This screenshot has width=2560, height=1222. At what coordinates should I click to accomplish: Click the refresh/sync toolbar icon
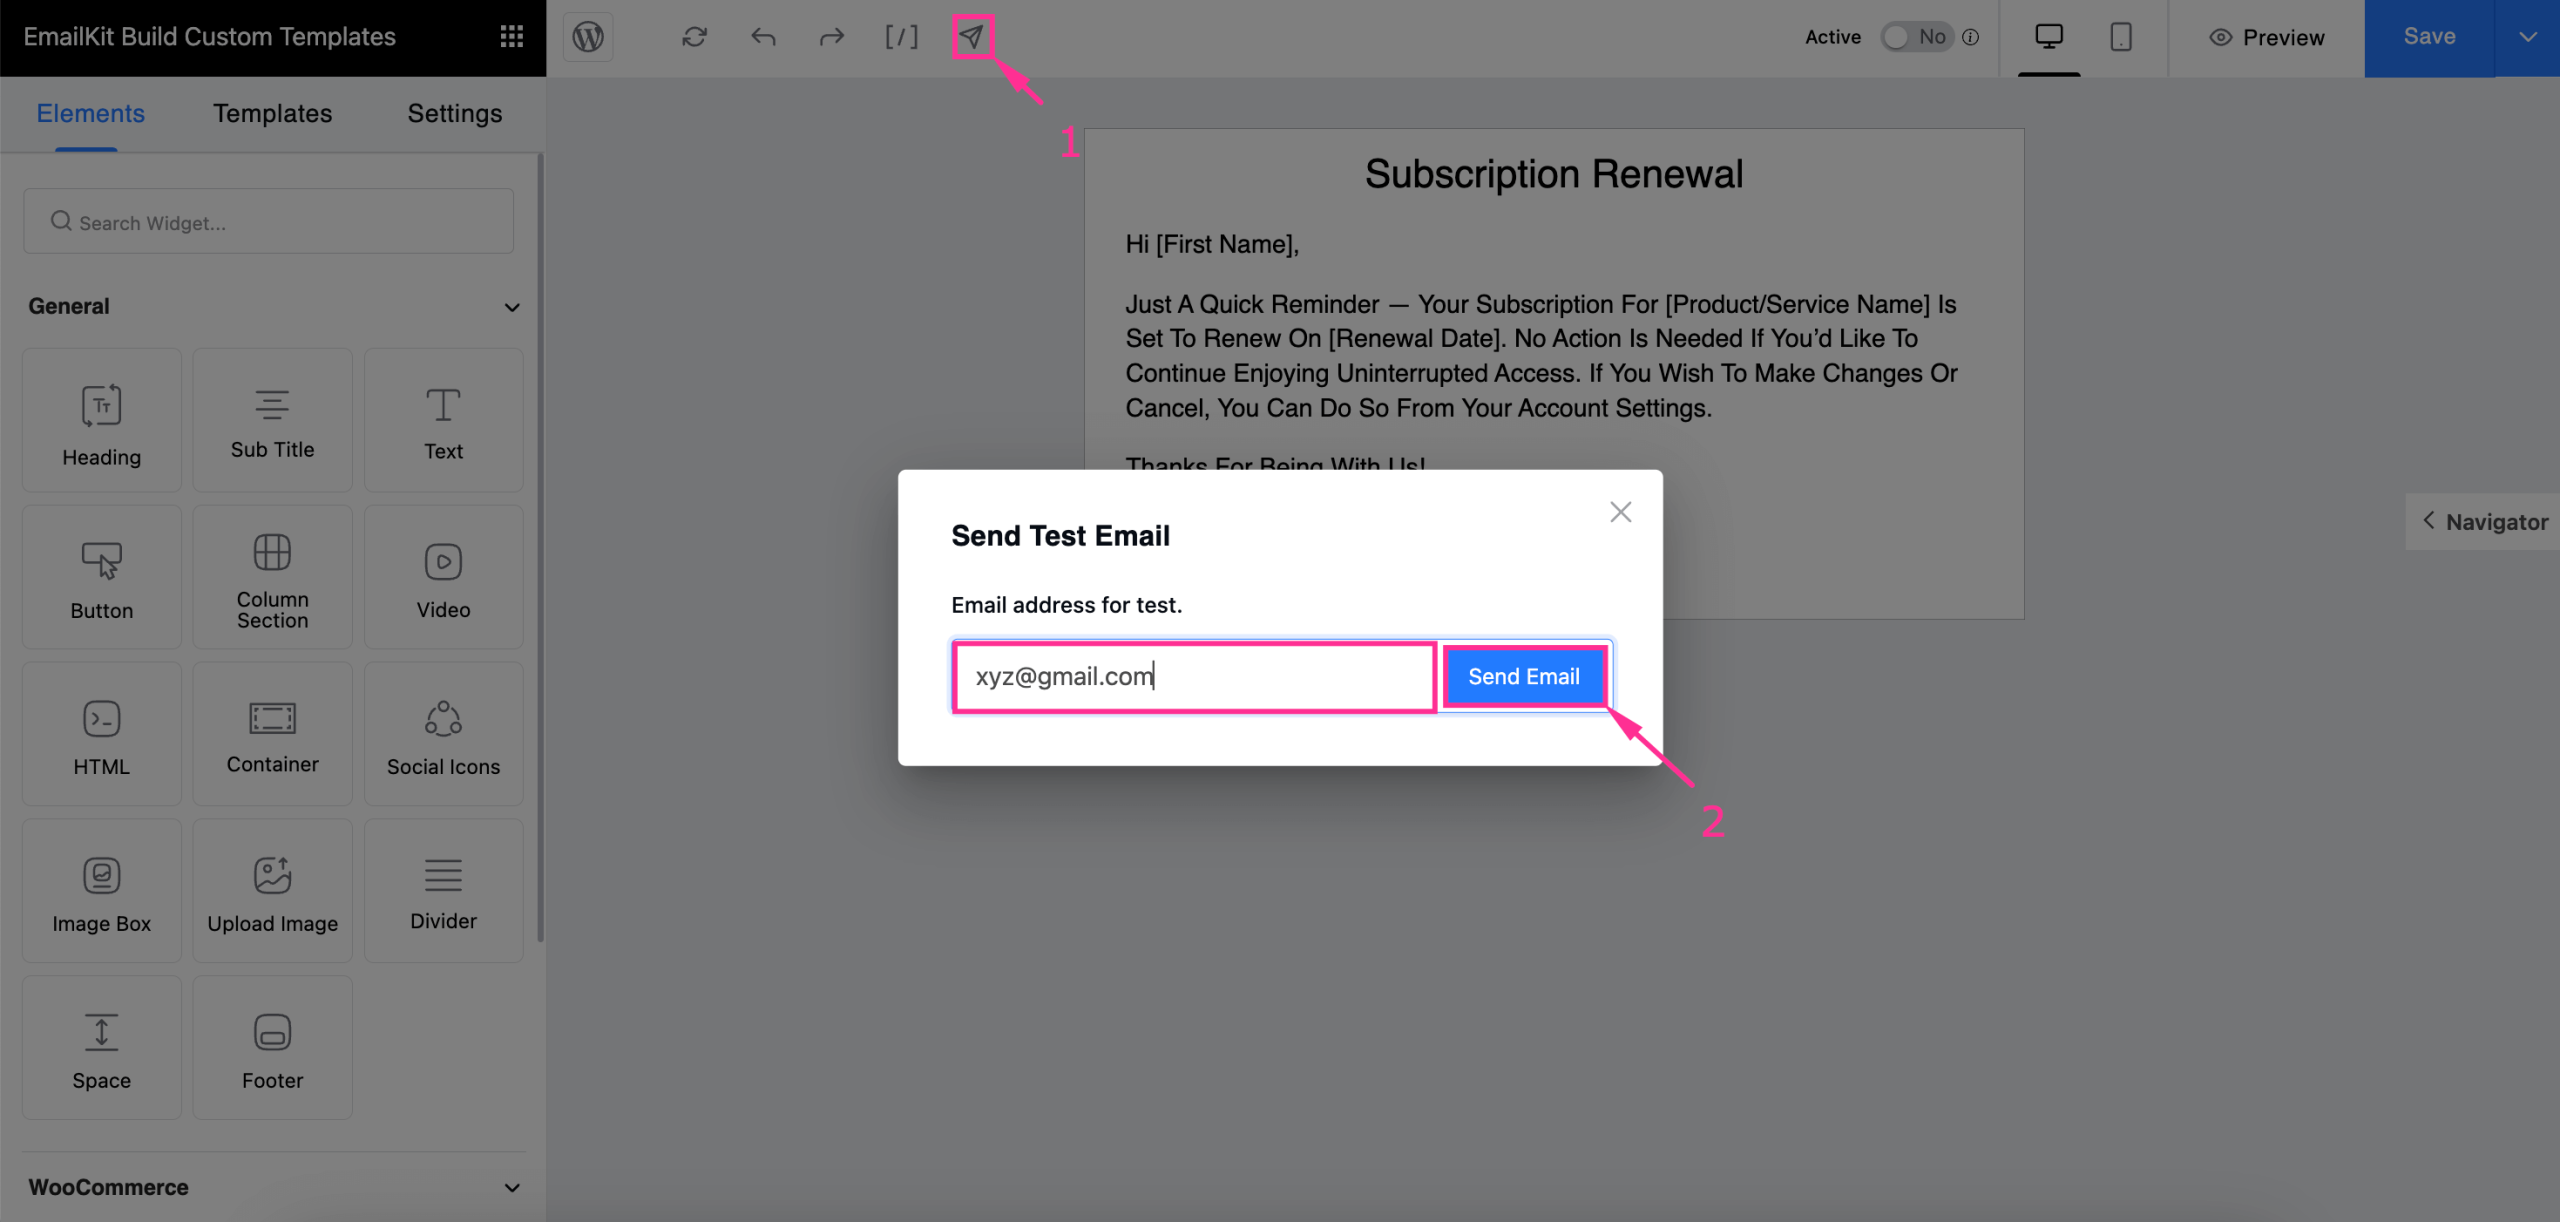coord(694,37)
